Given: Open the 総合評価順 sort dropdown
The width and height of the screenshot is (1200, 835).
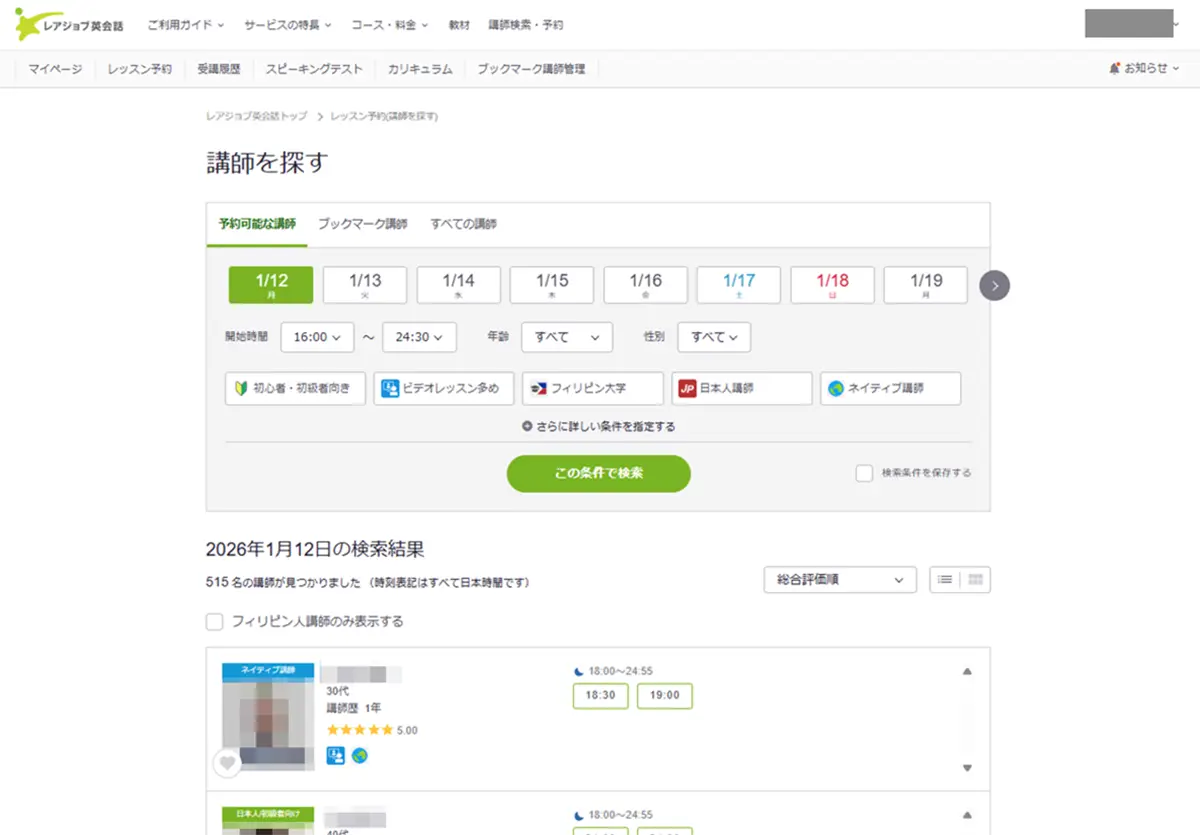Looking at the screenshot, I should click(x=839, y=580).
